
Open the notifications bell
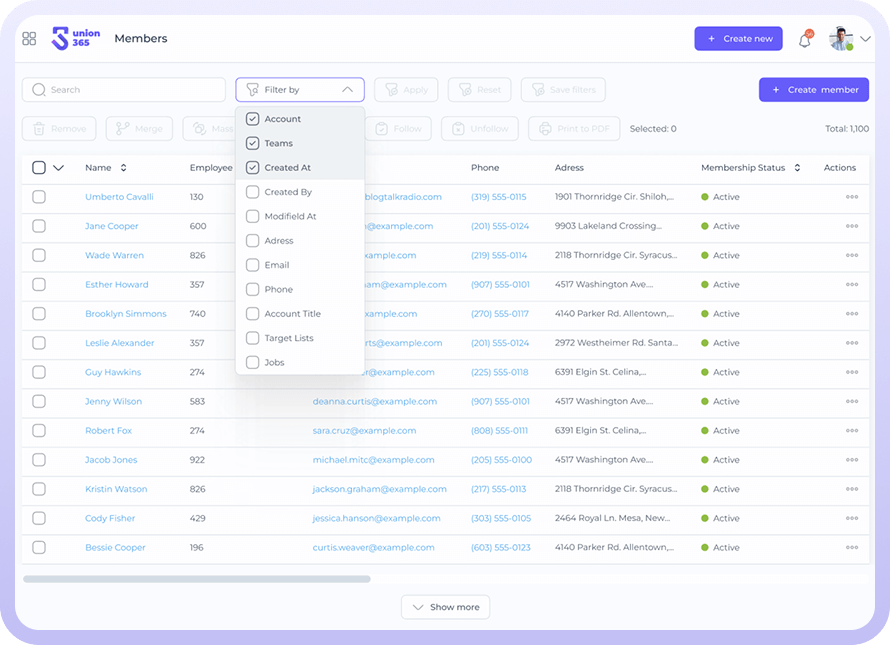[805, 40]
